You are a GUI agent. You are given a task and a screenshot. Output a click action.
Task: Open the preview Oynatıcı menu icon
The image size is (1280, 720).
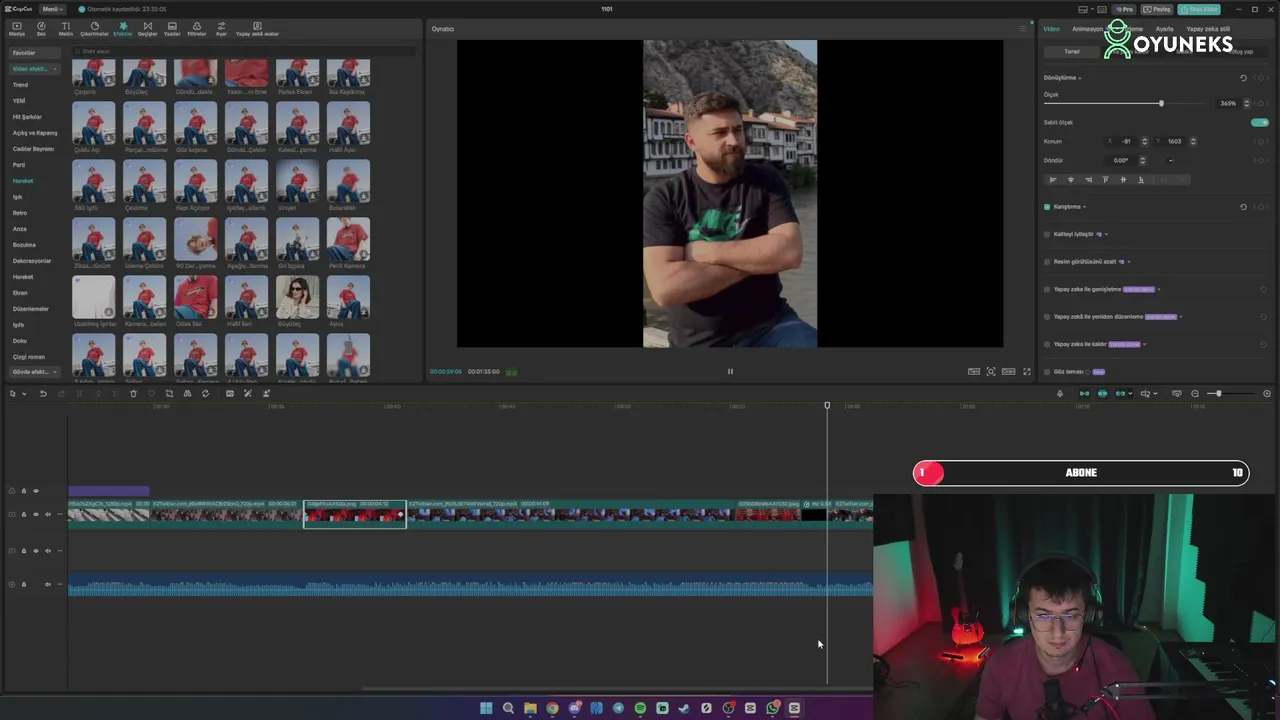tap(1022, 29)
